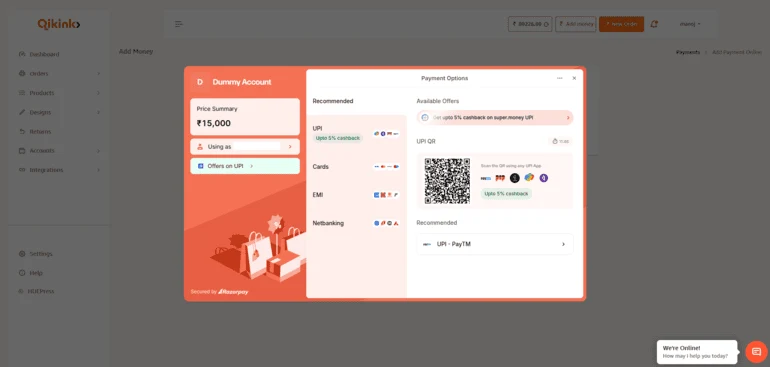Click Add money in top bar
The height and width of the screenshot is (367, 770).
click(x=576, y=24)
